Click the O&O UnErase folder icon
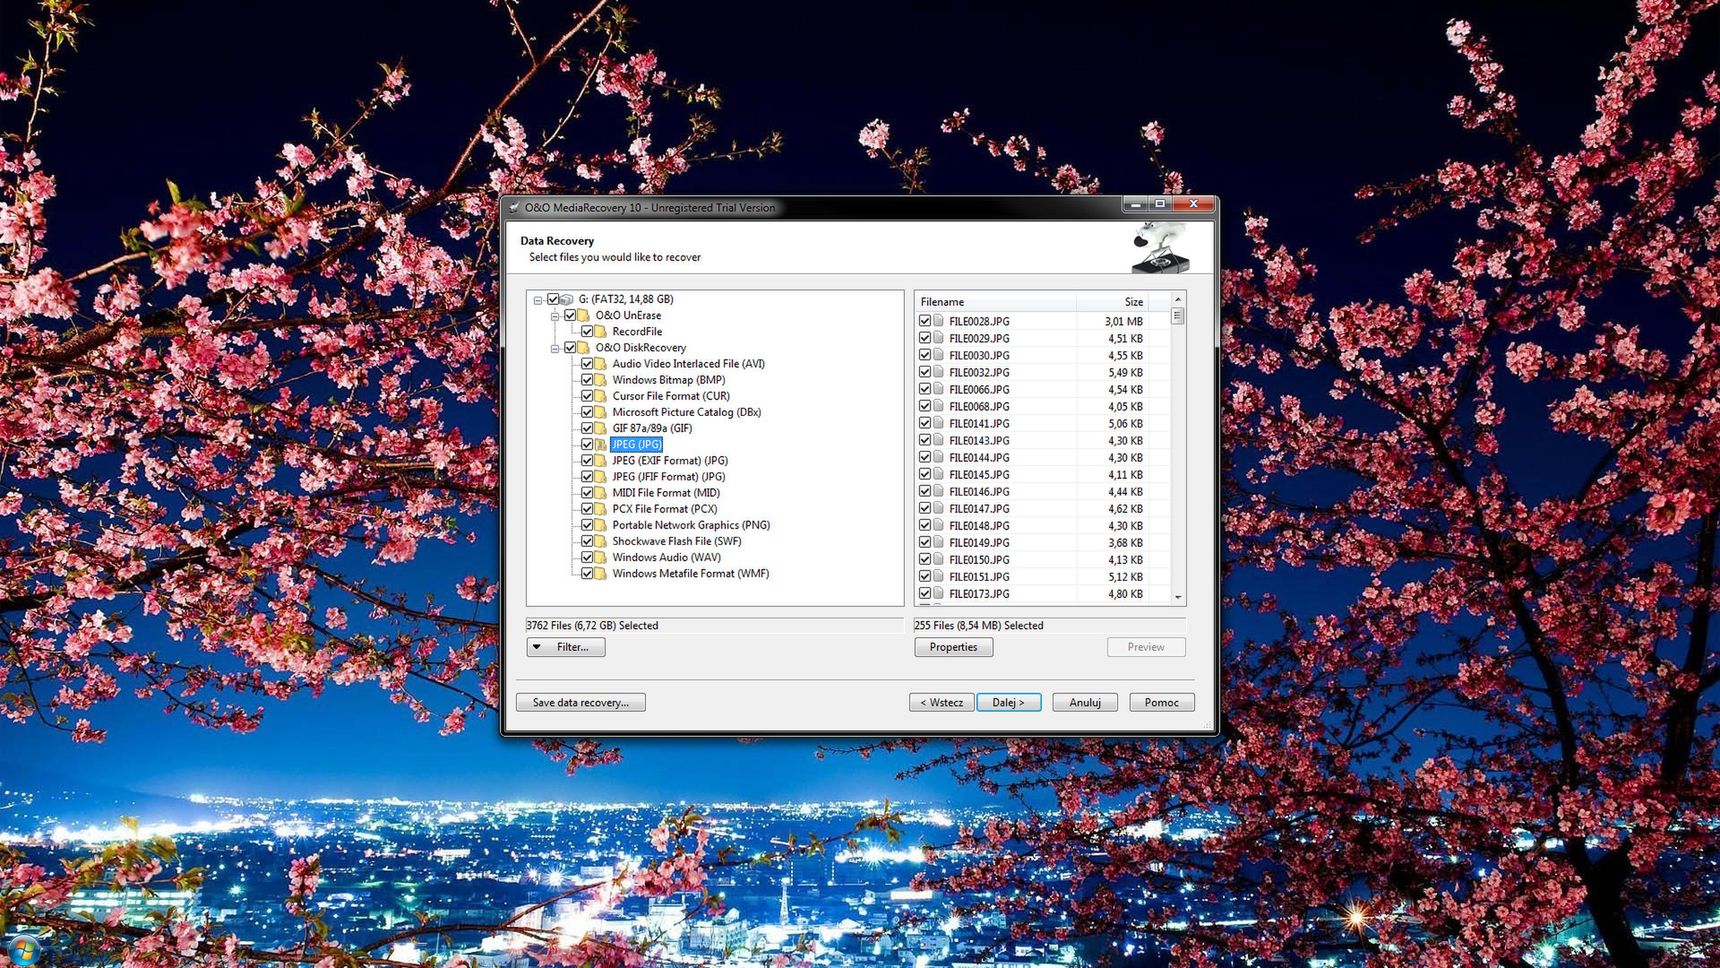Screen dimensions: 1720x968 tap(584, 315)
